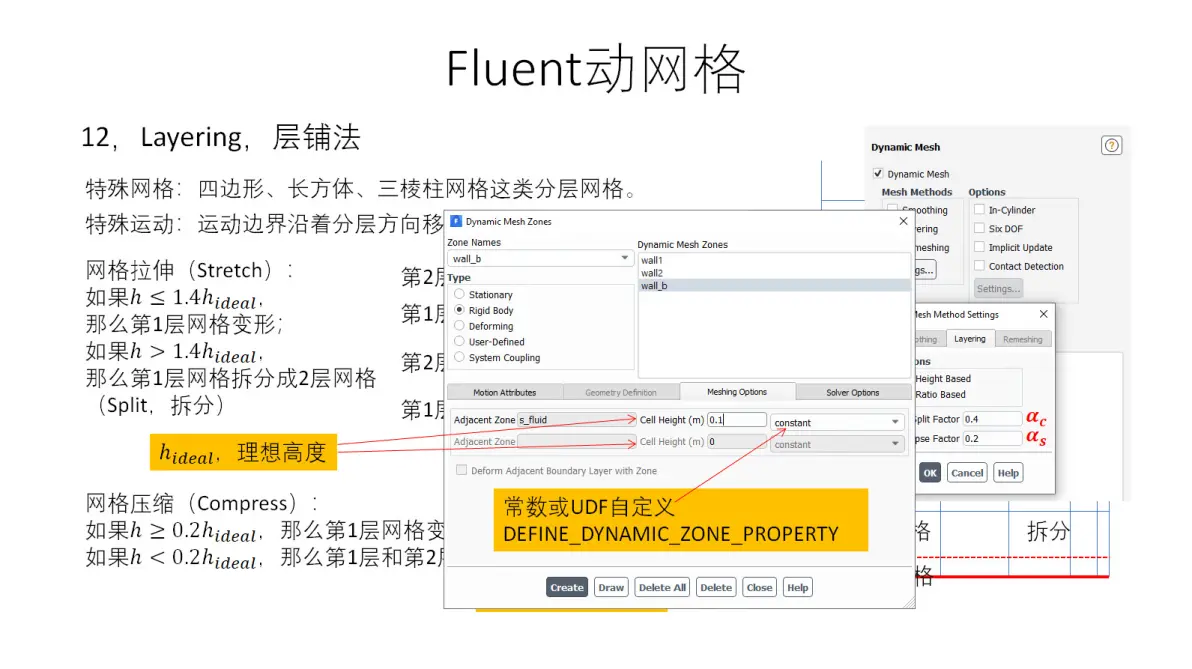Select the User-Defined zone type
Screen dimensions: 1192x669
point(459,342)
